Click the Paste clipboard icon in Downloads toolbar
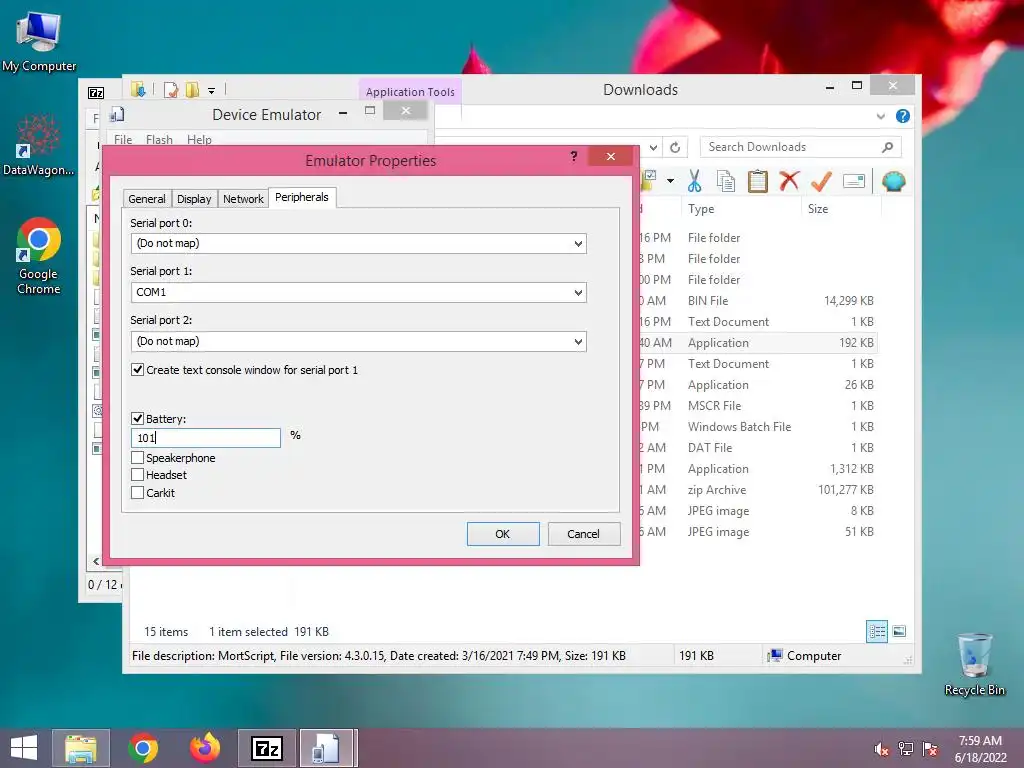Image resolution: width=1024 pixels, height=768 pixels. pos(758,181)
